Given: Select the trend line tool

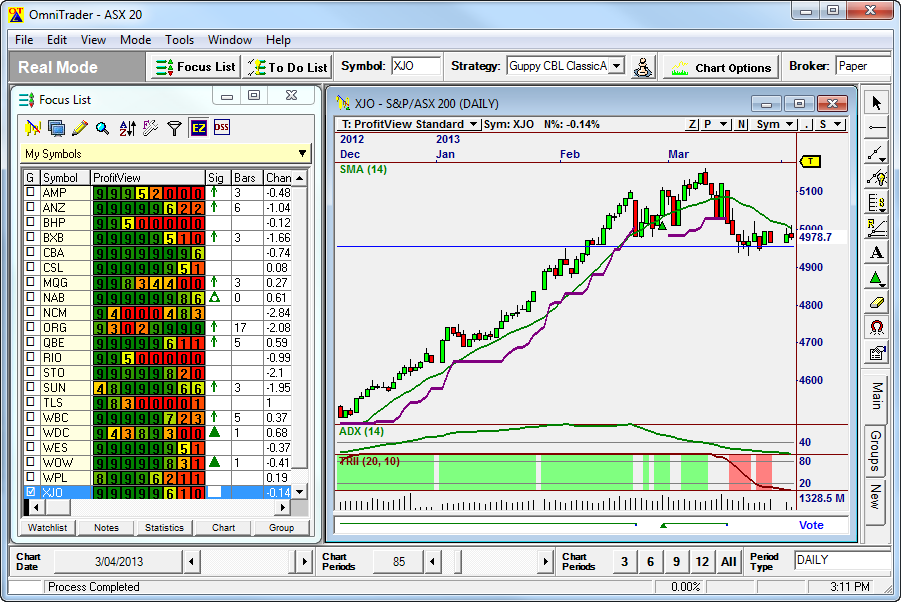Looking at the screenshot, I should pos(875,153).
